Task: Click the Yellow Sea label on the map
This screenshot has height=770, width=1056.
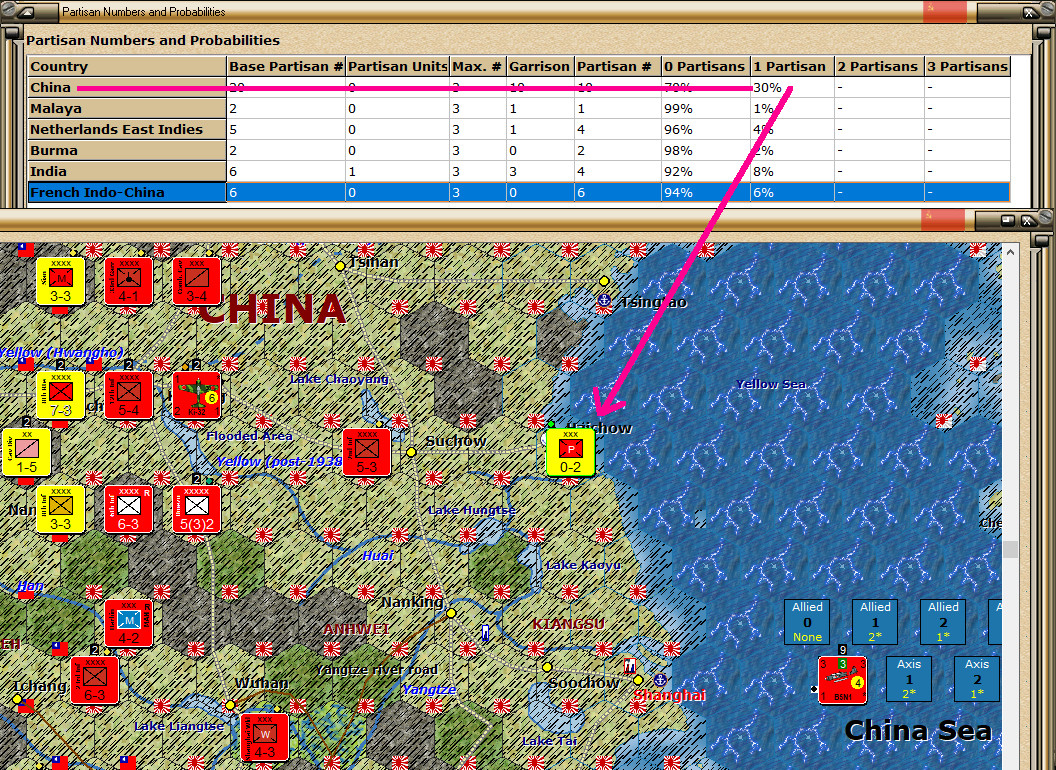Action: (770, 384)
